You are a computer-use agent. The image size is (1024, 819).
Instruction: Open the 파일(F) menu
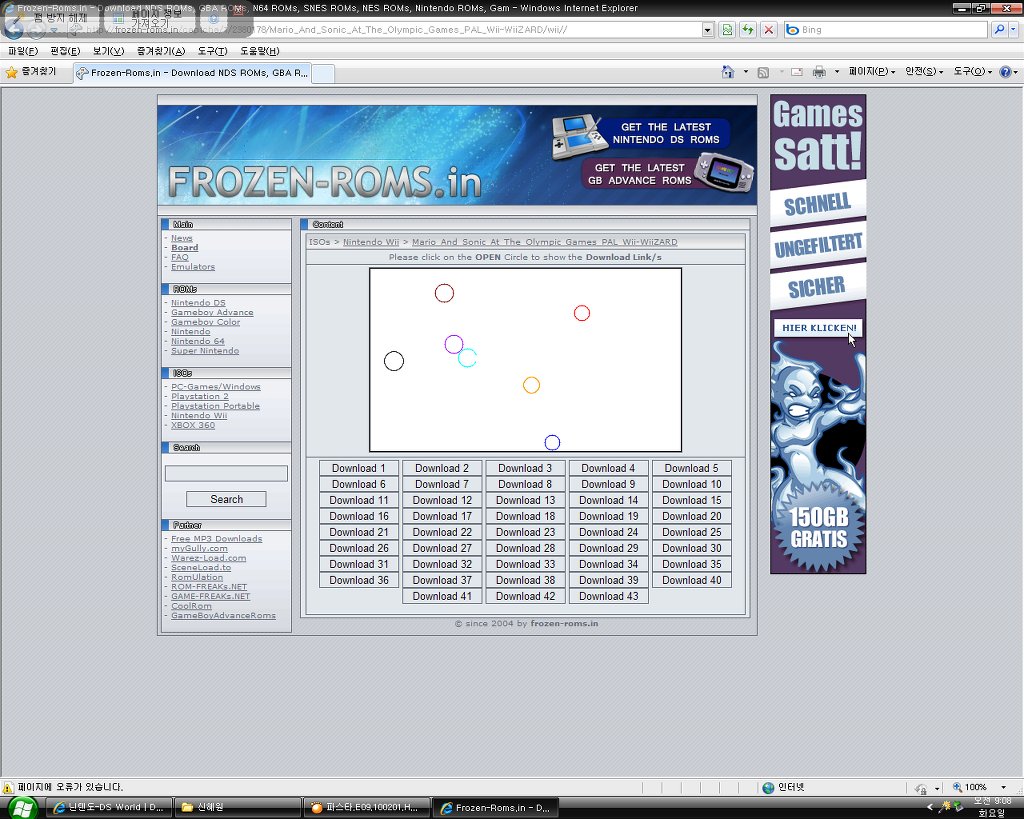(23, 51)
